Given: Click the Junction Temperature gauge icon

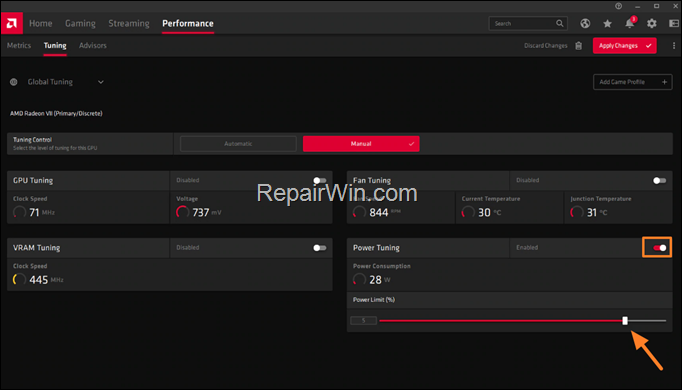Looking at the screenshot, I should click(576, 212).
